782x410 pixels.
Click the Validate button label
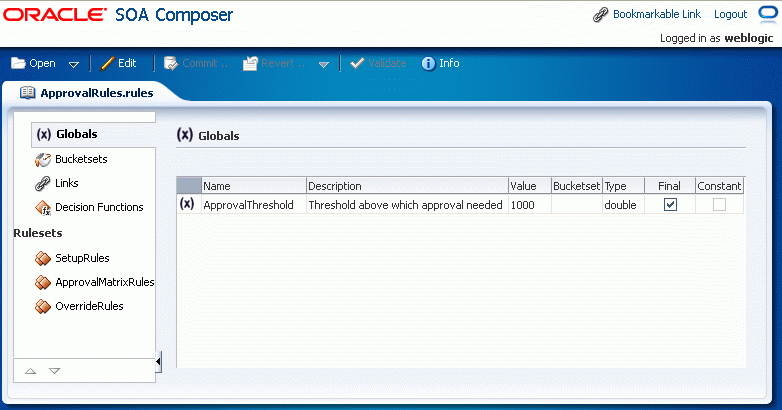coord(387,63)
